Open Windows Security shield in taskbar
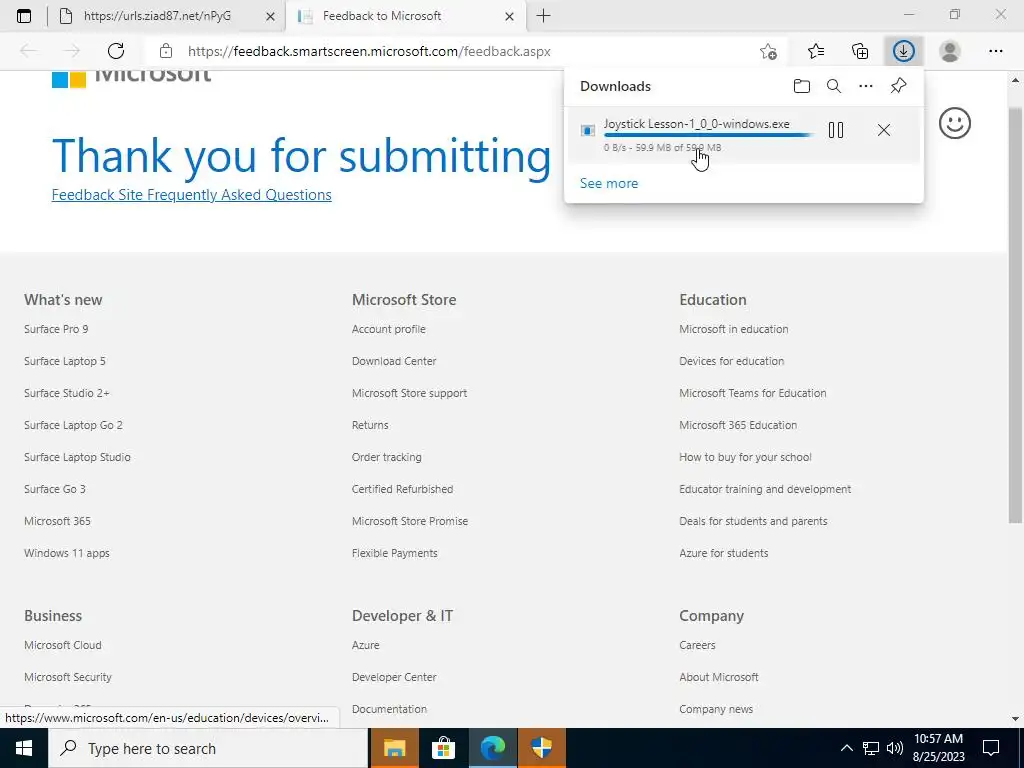The image size is (1024, 768). coord(541,748)
